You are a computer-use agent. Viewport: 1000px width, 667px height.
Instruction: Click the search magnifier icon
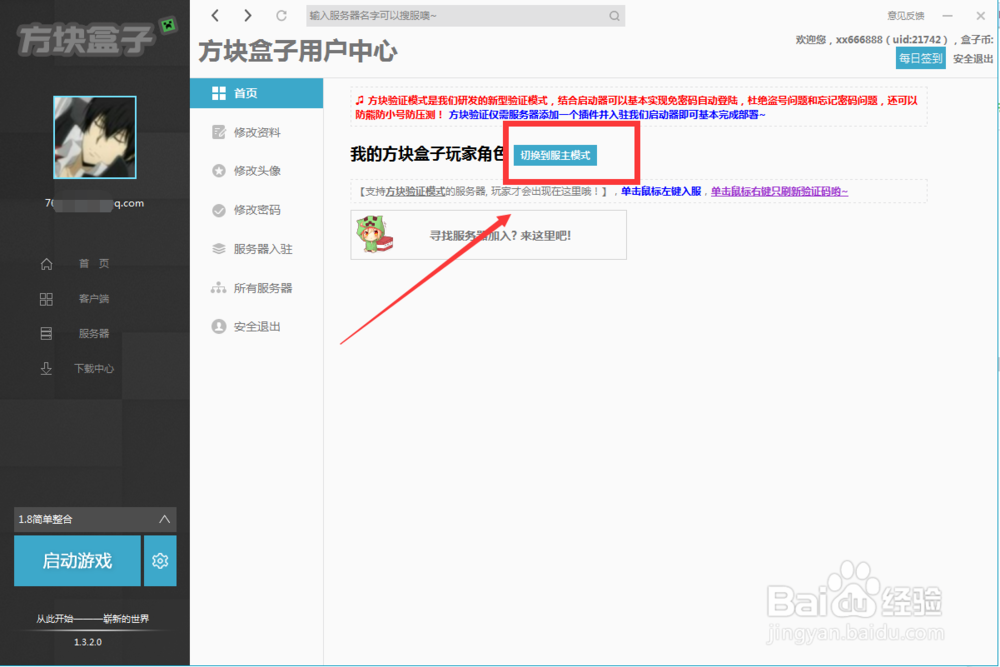pyautogui.click(x=614, y=16)
